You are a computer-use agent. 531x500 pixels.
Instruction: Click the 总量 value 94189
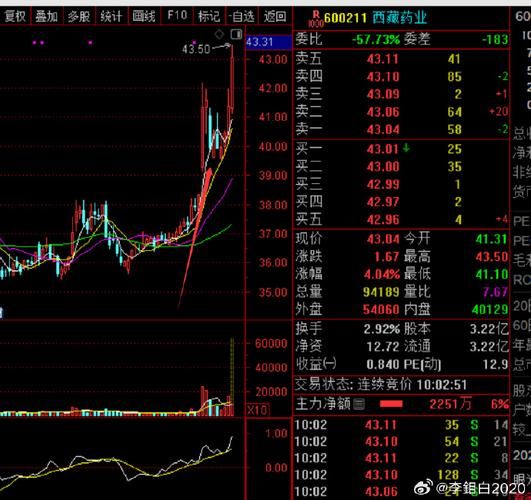tap(381, 292)
